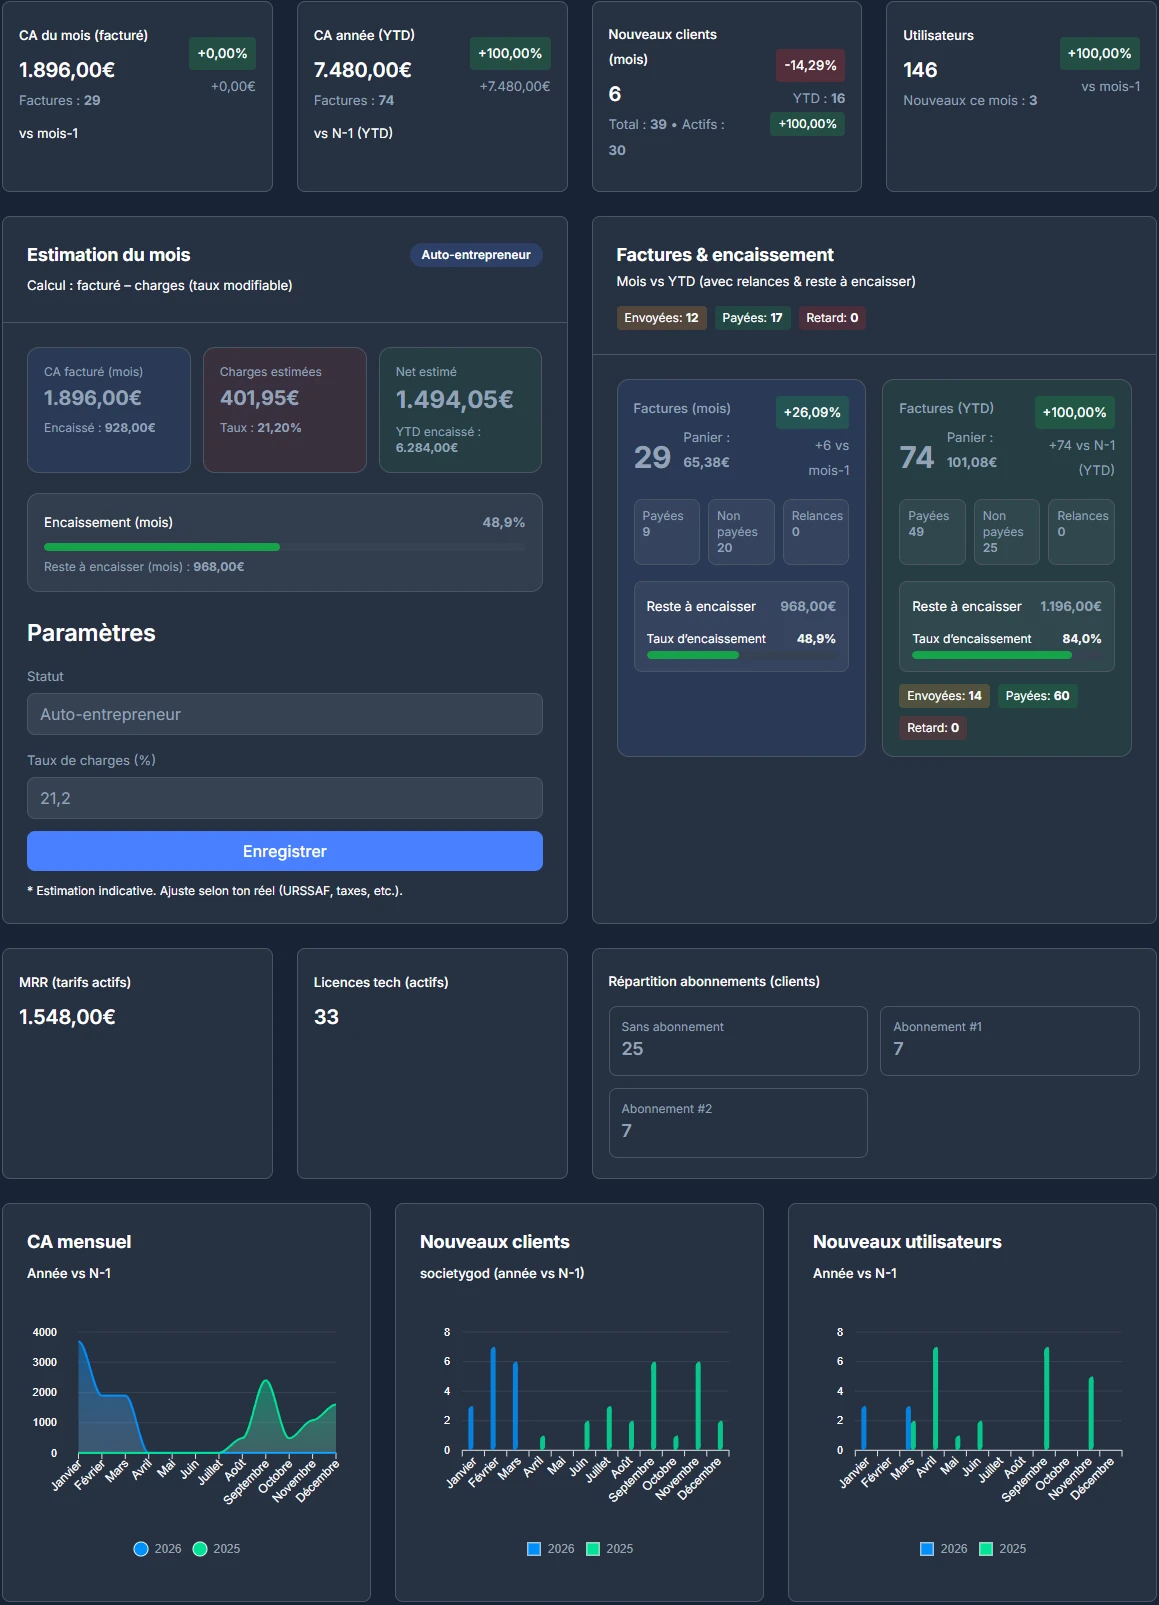Hide 2025 series in Nouveaux utilisateurs chart
Viewport: 1159px width, 1605px height.
[1002, 1549]
